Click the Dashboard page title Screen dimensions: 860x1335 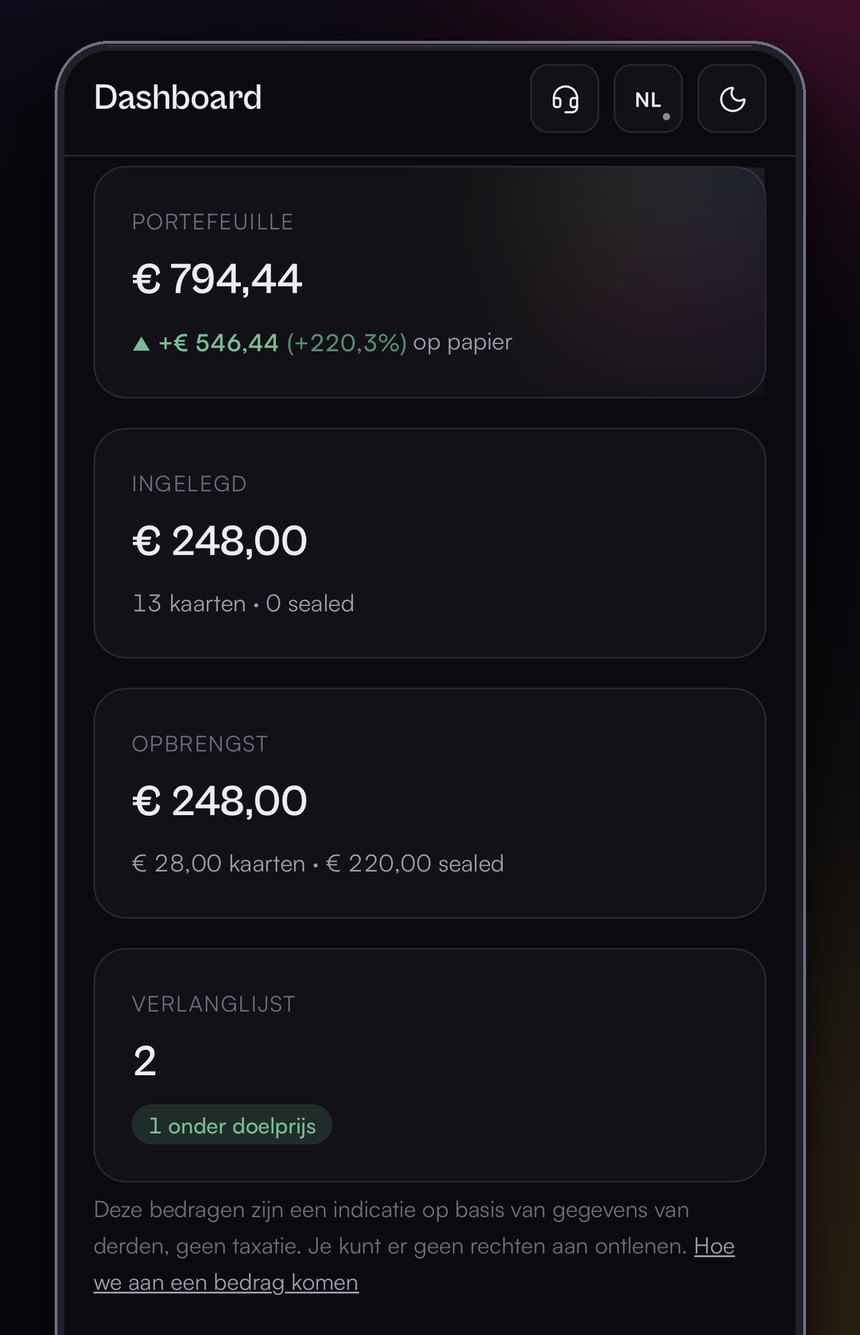178,97
